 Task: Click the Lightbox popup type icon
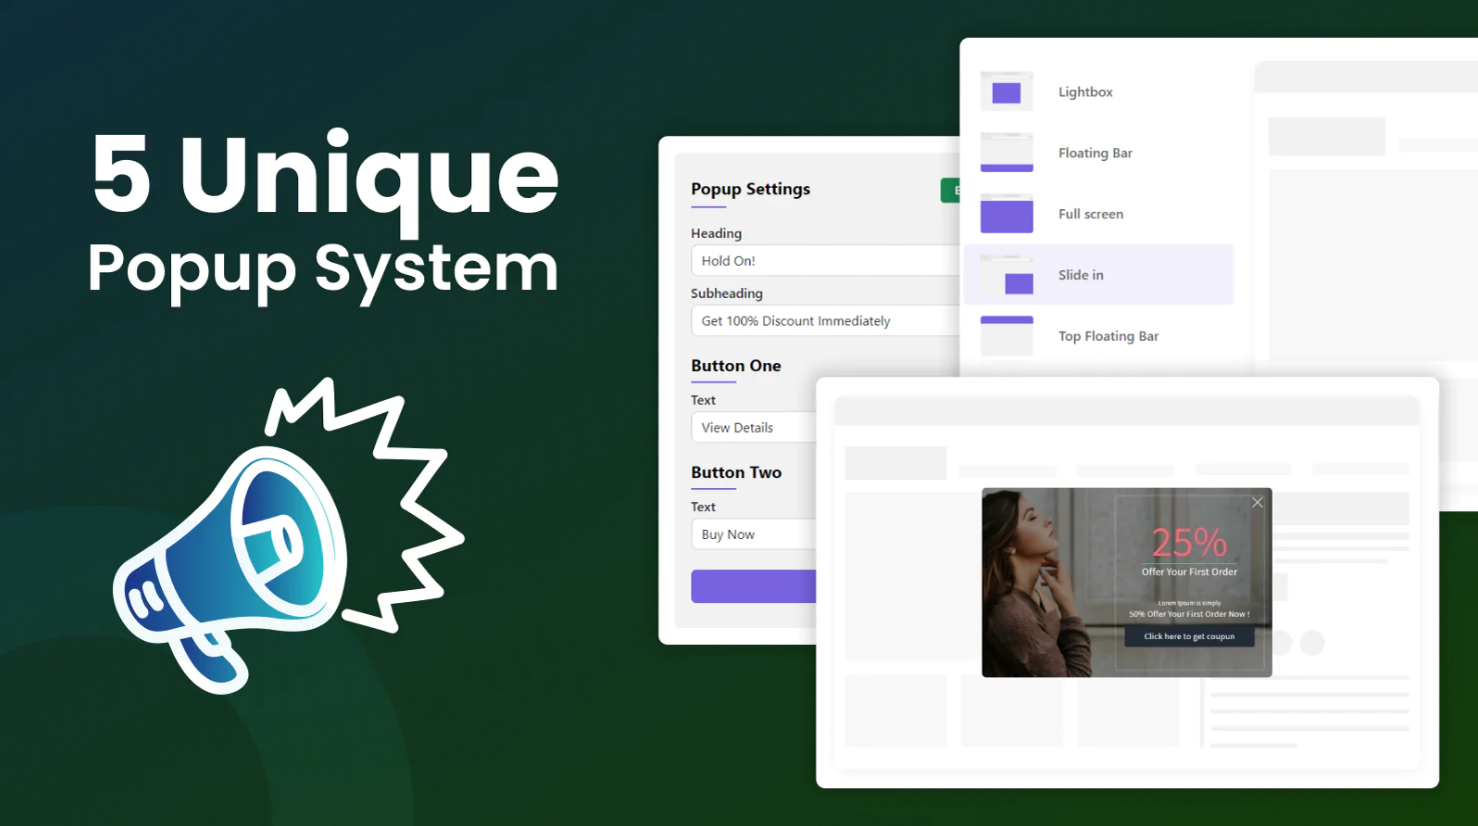1006,92
